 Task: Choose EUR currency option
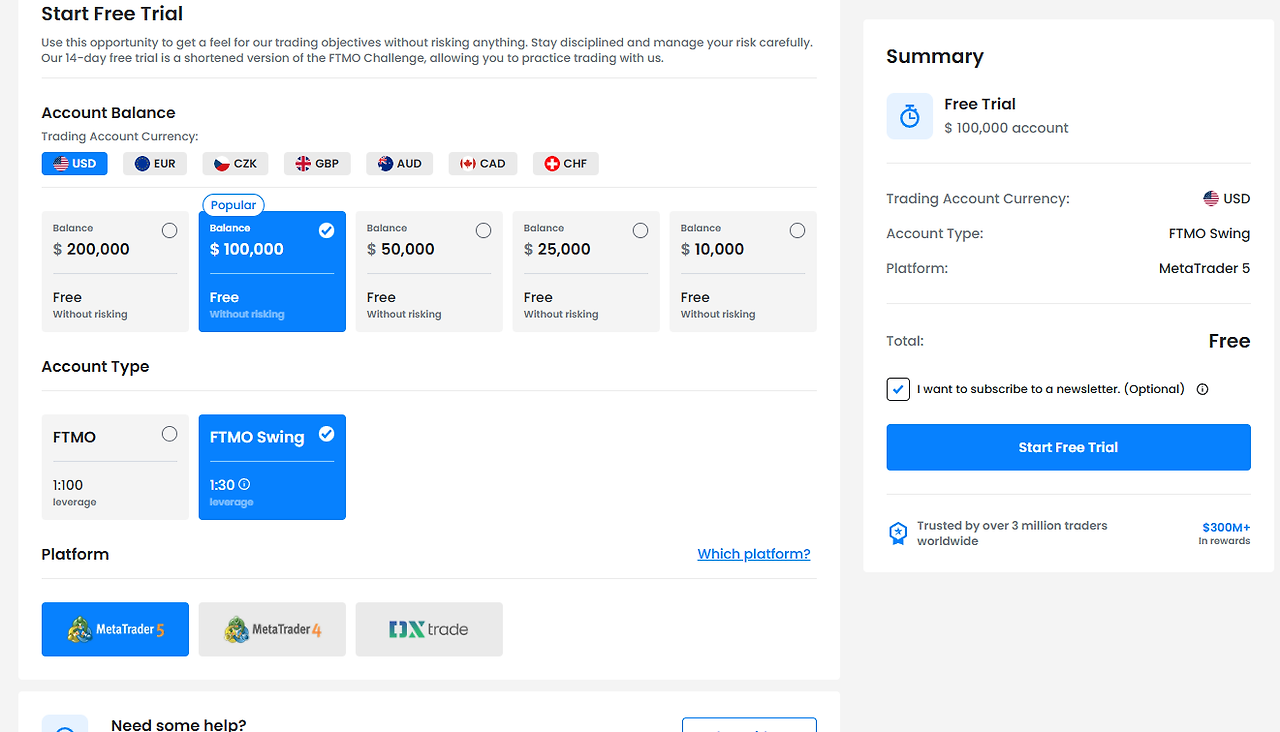click(155, 163)
